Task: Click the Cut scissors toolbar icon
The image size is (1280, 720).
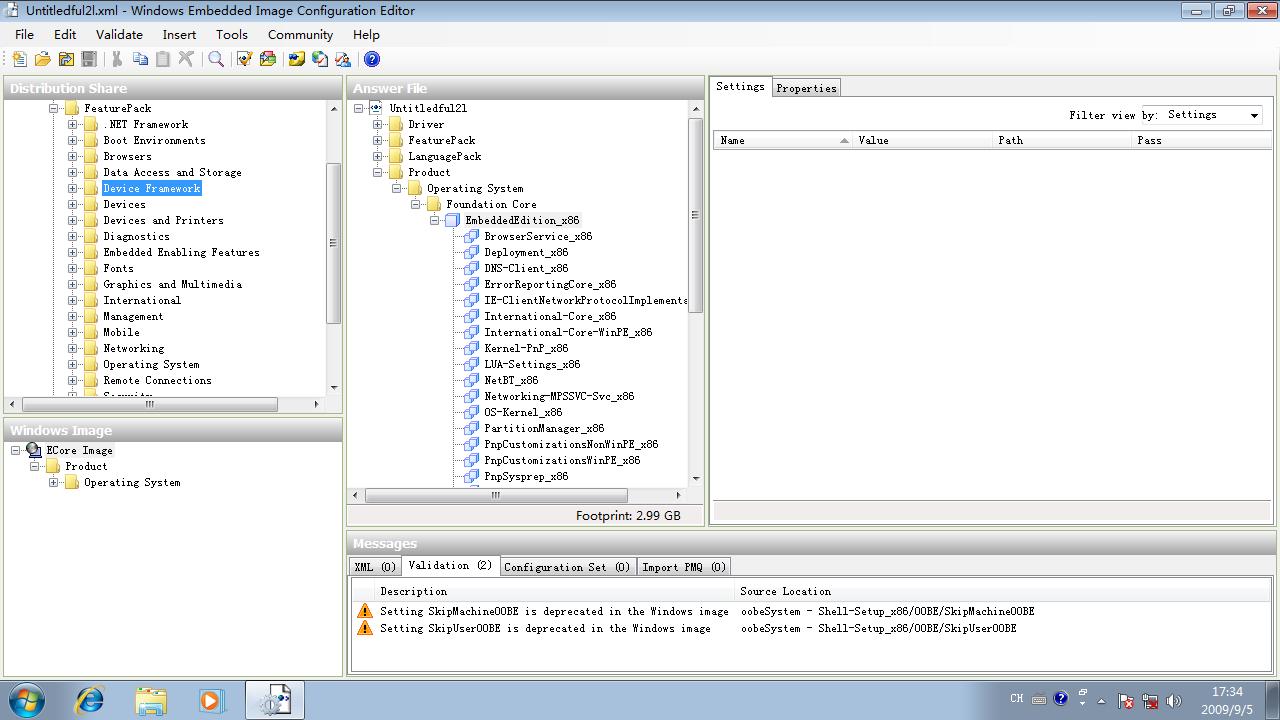Action: coord(117,60)
